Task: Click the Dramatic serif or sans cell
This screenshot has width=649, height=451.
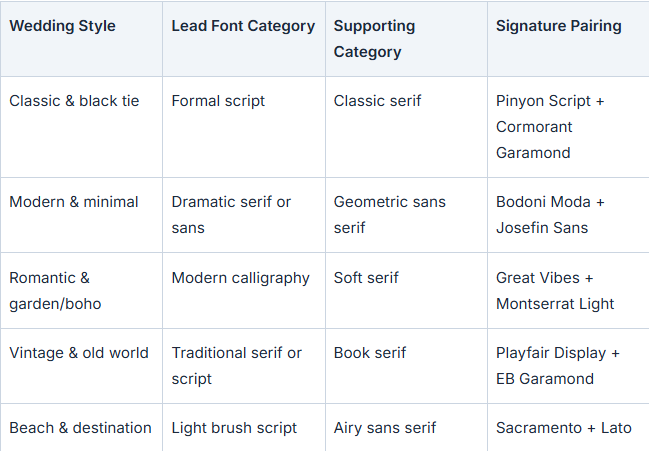Action: point(244,215)
